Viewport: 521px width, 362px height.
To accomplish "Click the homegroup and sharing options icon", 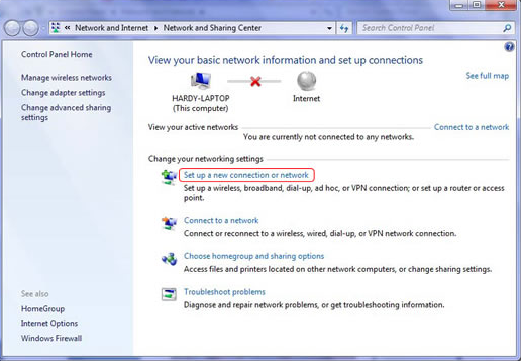I will tap(170, 259).
